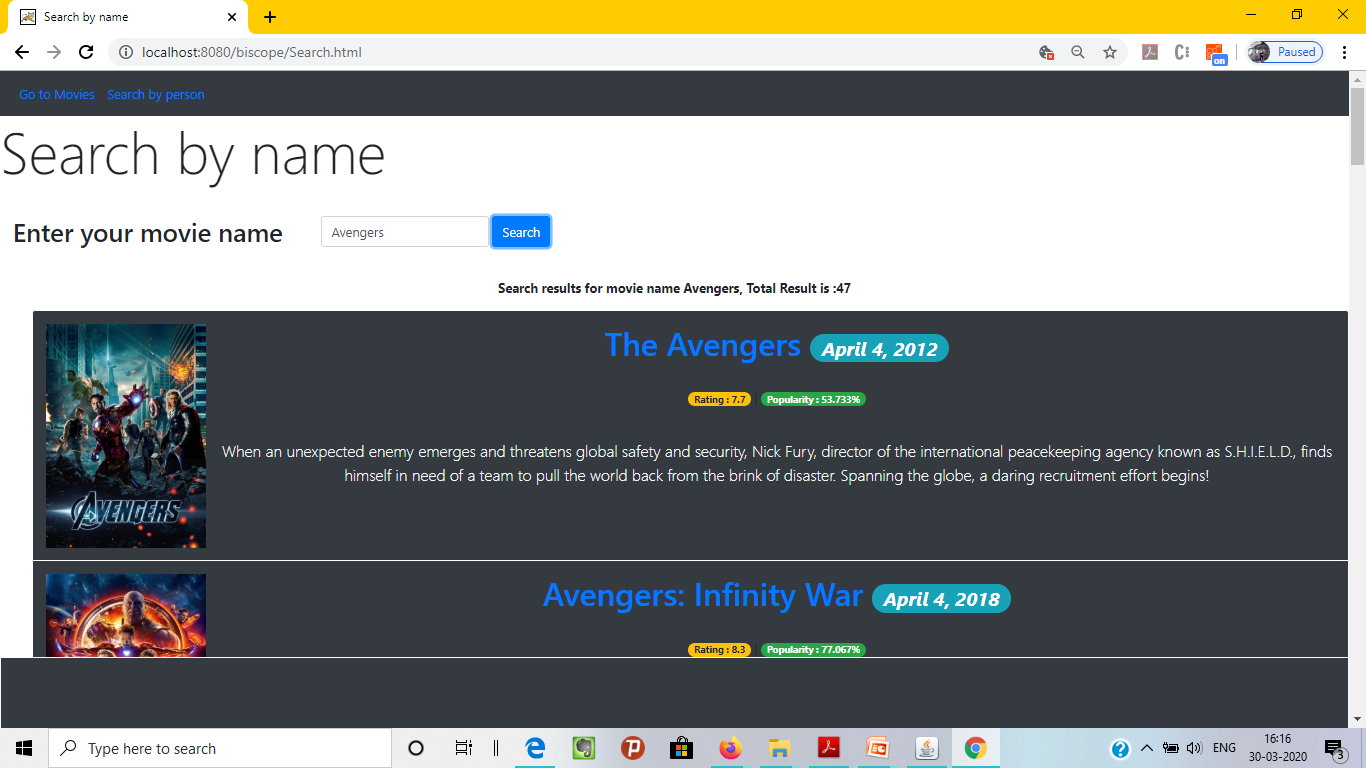The height and width of the screenshot is (768, 1366).
Task: Click the search results count text
Action: point(674,289)
